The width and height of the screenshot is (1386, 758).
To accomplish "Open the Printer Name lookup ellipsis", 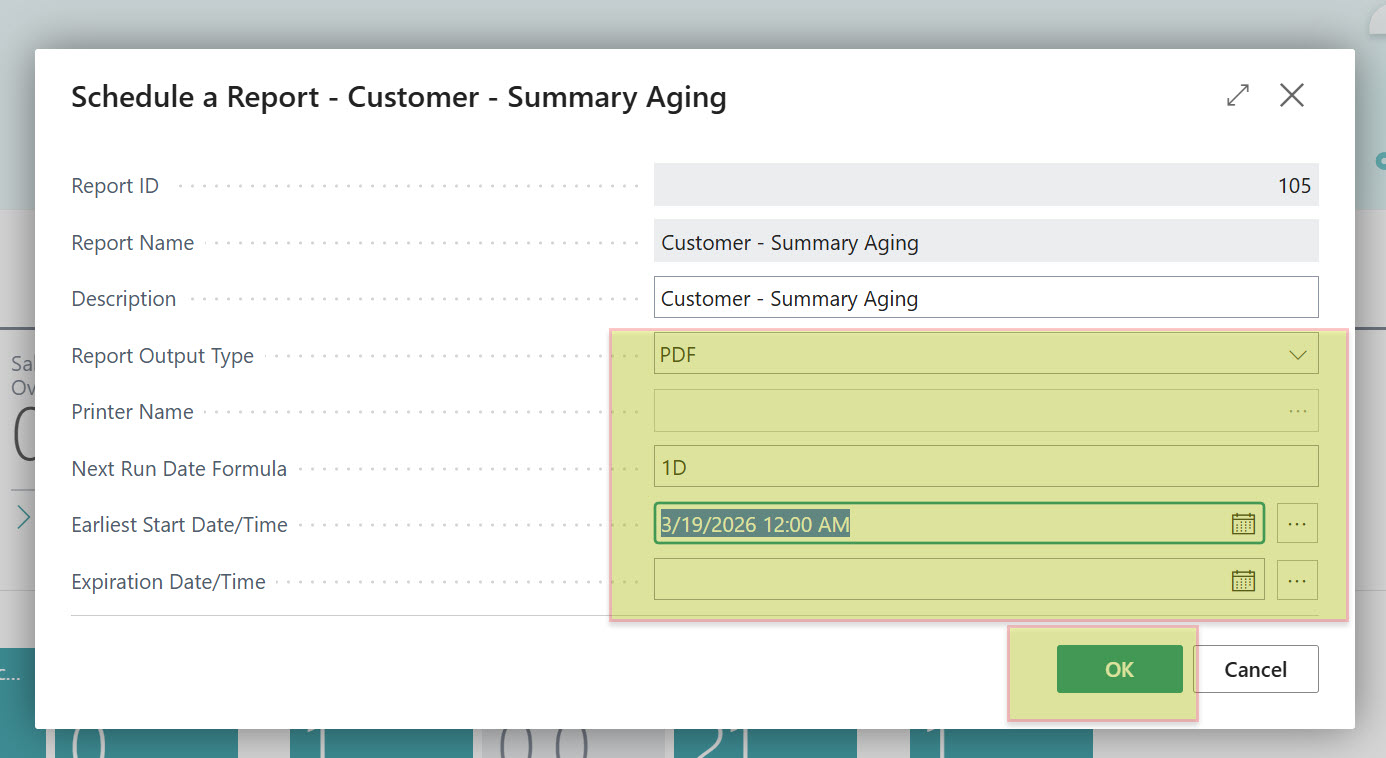I will [1297, 411].
